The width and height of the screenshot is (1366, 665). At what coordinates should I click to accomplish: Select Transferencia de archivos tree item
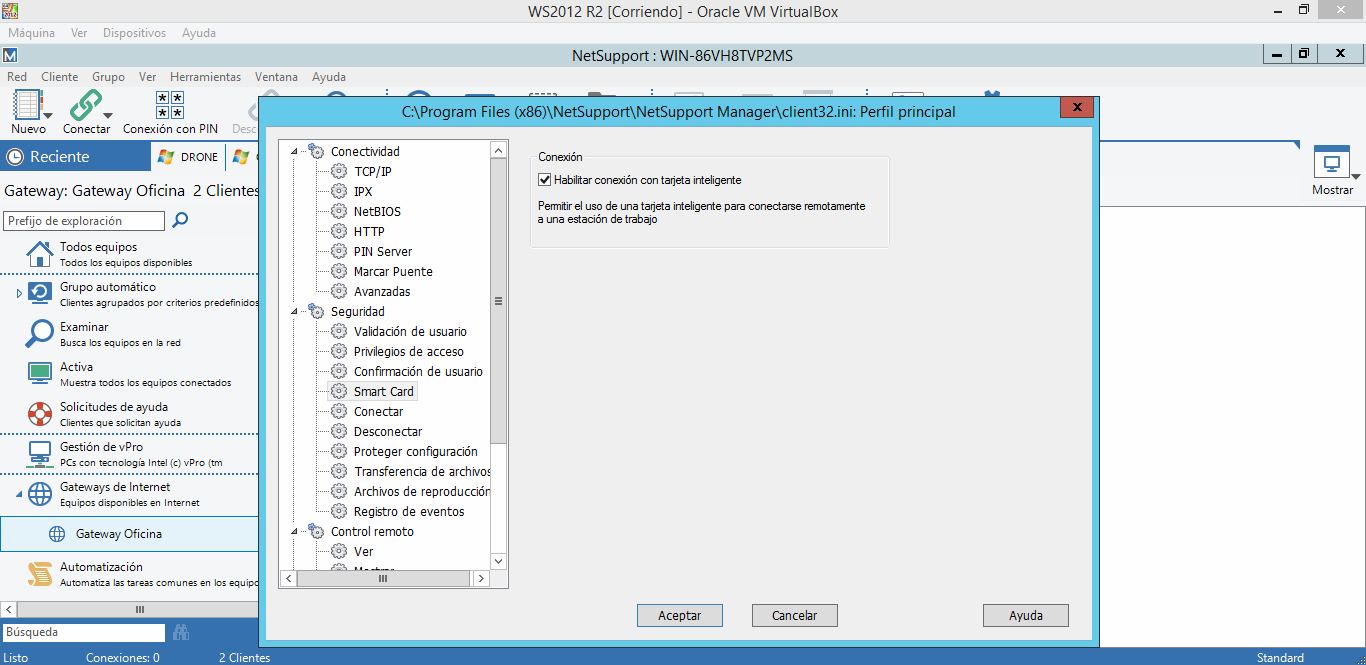(x=422, y=472)
